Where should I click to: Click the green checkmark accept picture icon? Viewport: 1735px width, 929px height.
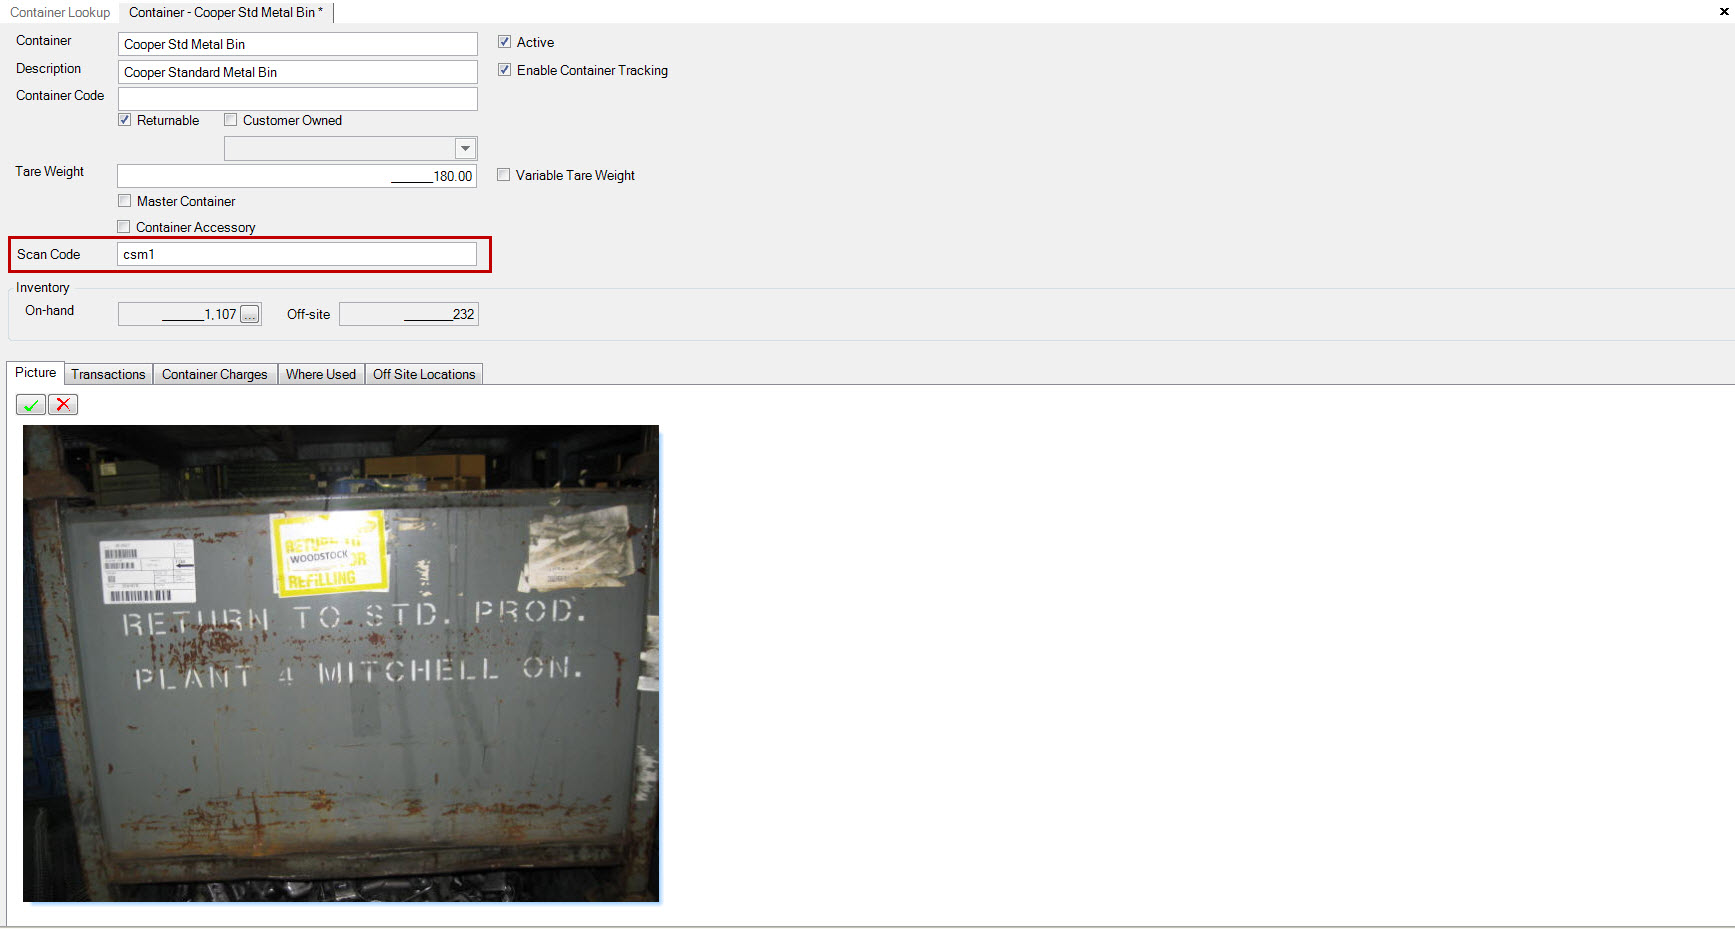point(31,405)
